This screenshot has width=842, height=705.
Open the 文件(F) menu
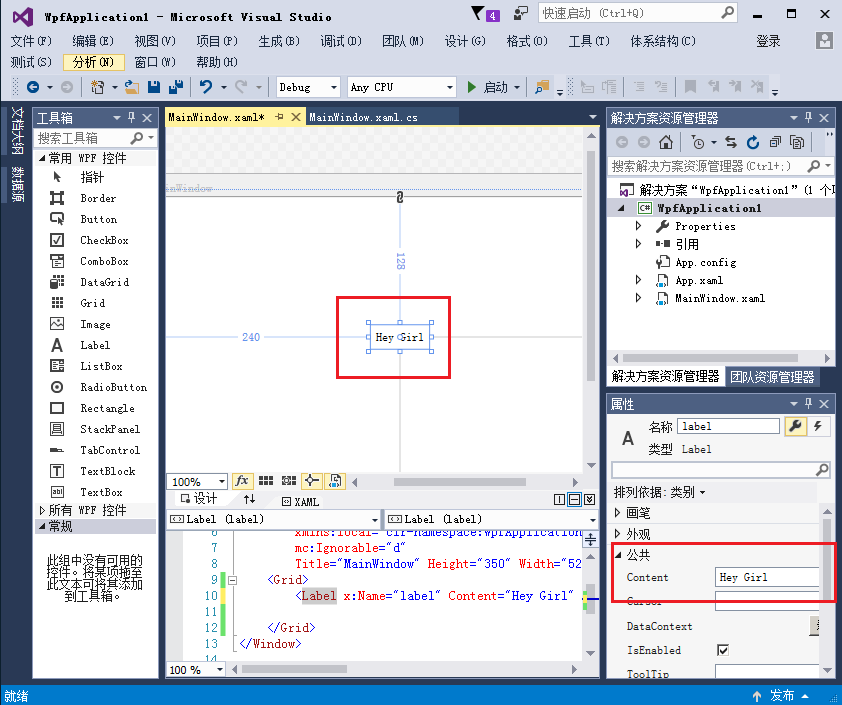coord(31,41)
